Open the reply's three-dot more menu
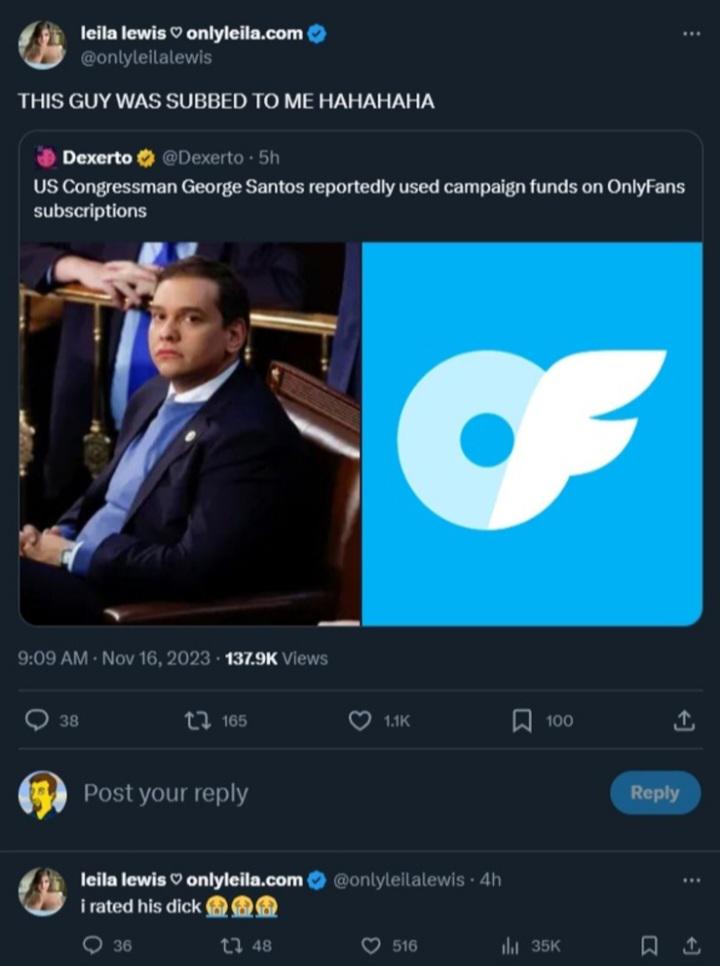 pyautogui.click(x=691, y=880)
